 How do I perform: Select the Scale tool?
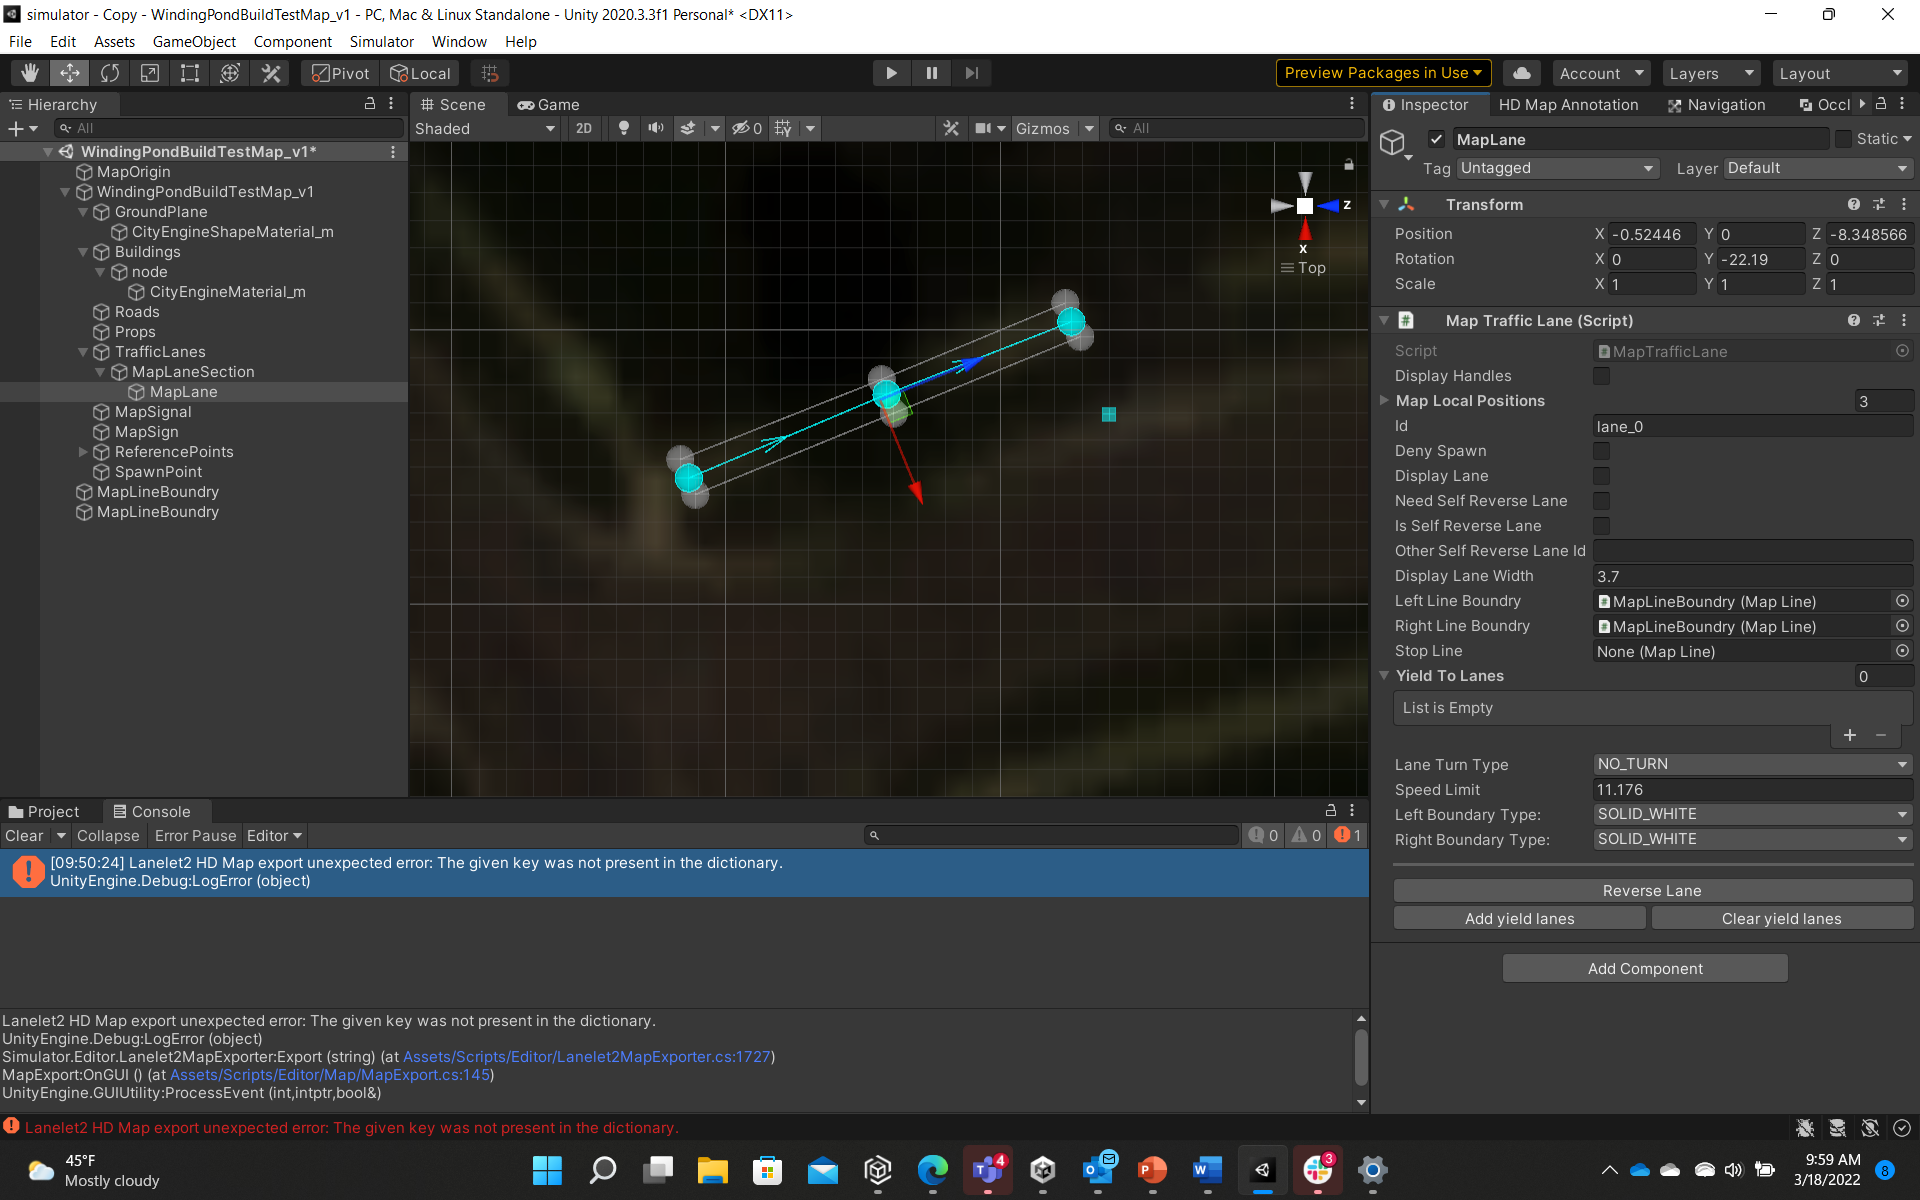pos(150,72)
